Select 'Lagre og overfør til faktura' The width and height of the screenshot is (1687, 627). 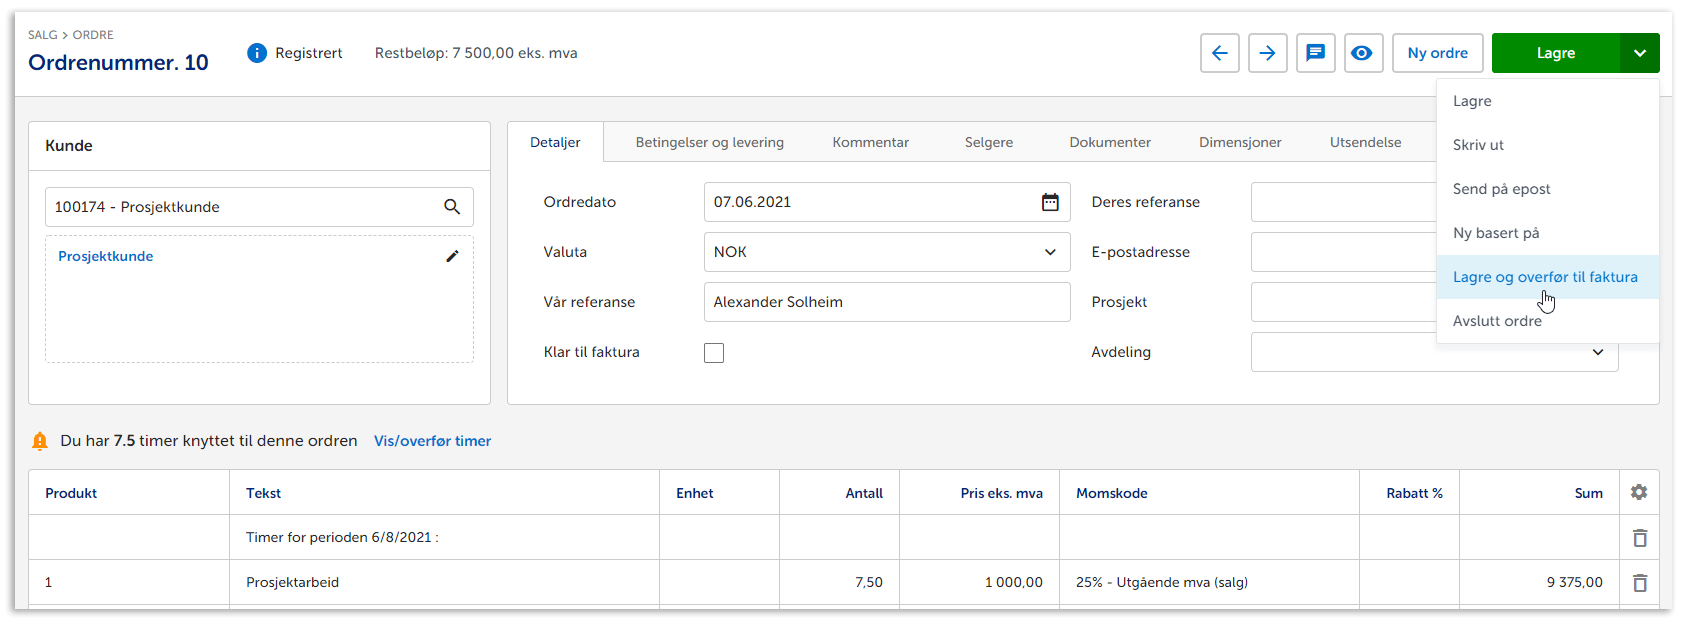pos(1544,277)
